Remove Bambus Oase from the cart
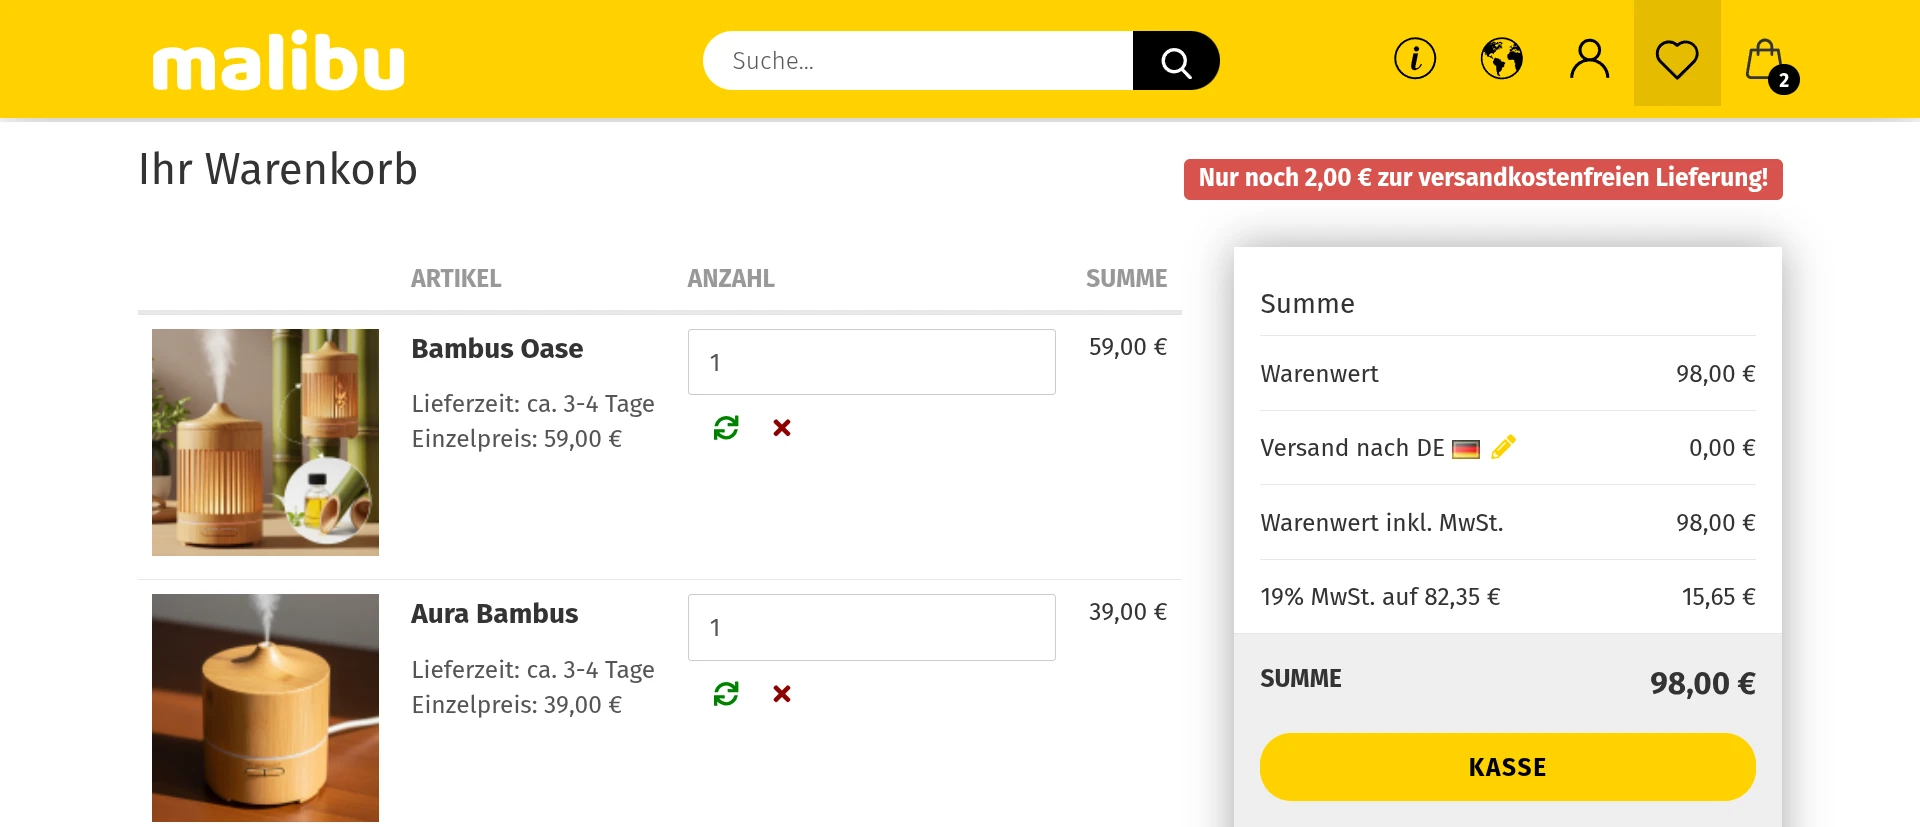This screenshot has height=827, width=1920. (782, 428)
